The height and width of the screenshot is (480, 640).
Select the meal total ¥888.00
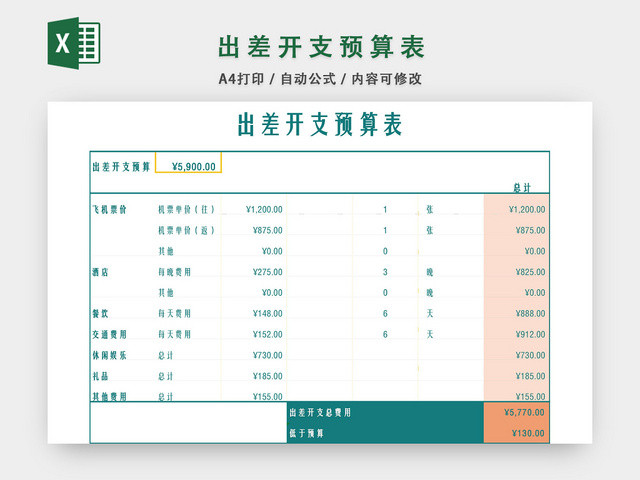tap(530, 314)
